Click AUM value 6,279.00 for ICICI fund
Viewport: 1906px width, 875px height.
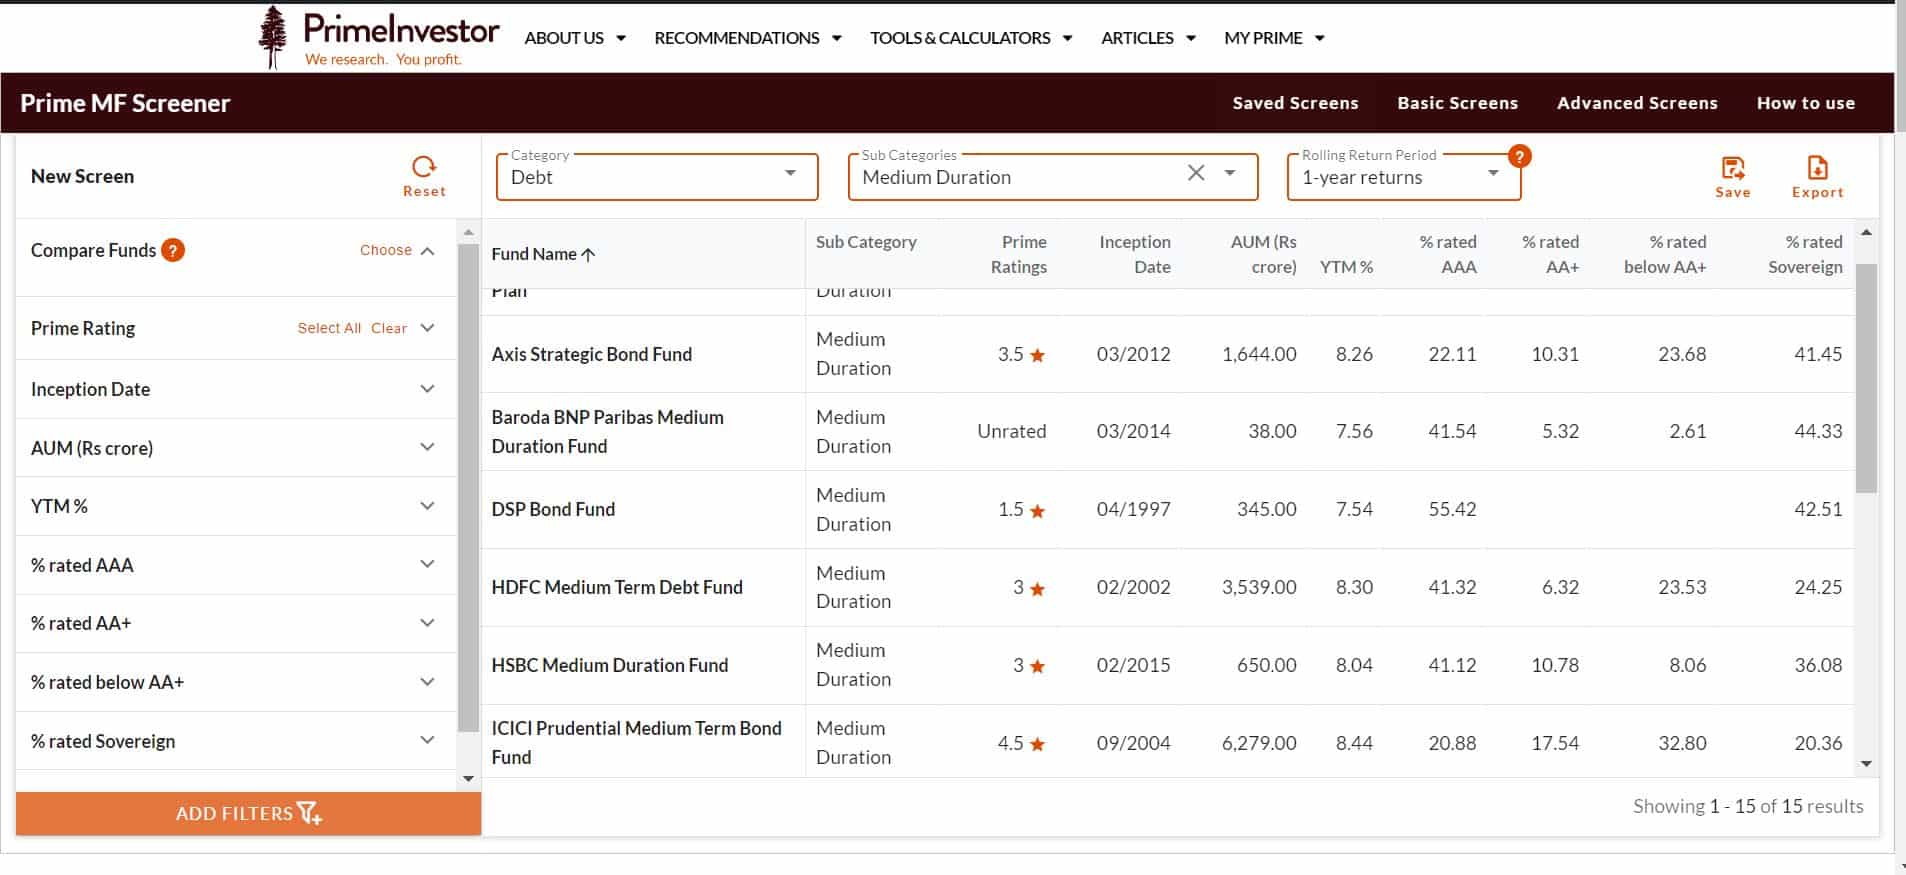pyautogui.click(x=1259, y=743)
